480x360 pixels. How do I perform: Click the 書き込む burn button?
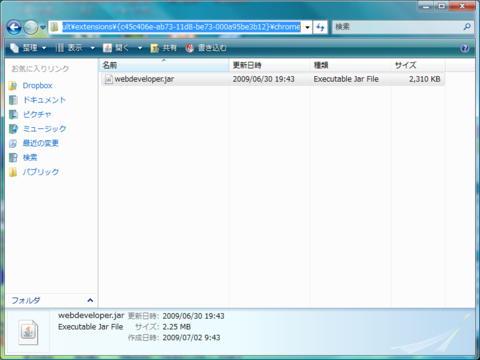click(206, 48)
